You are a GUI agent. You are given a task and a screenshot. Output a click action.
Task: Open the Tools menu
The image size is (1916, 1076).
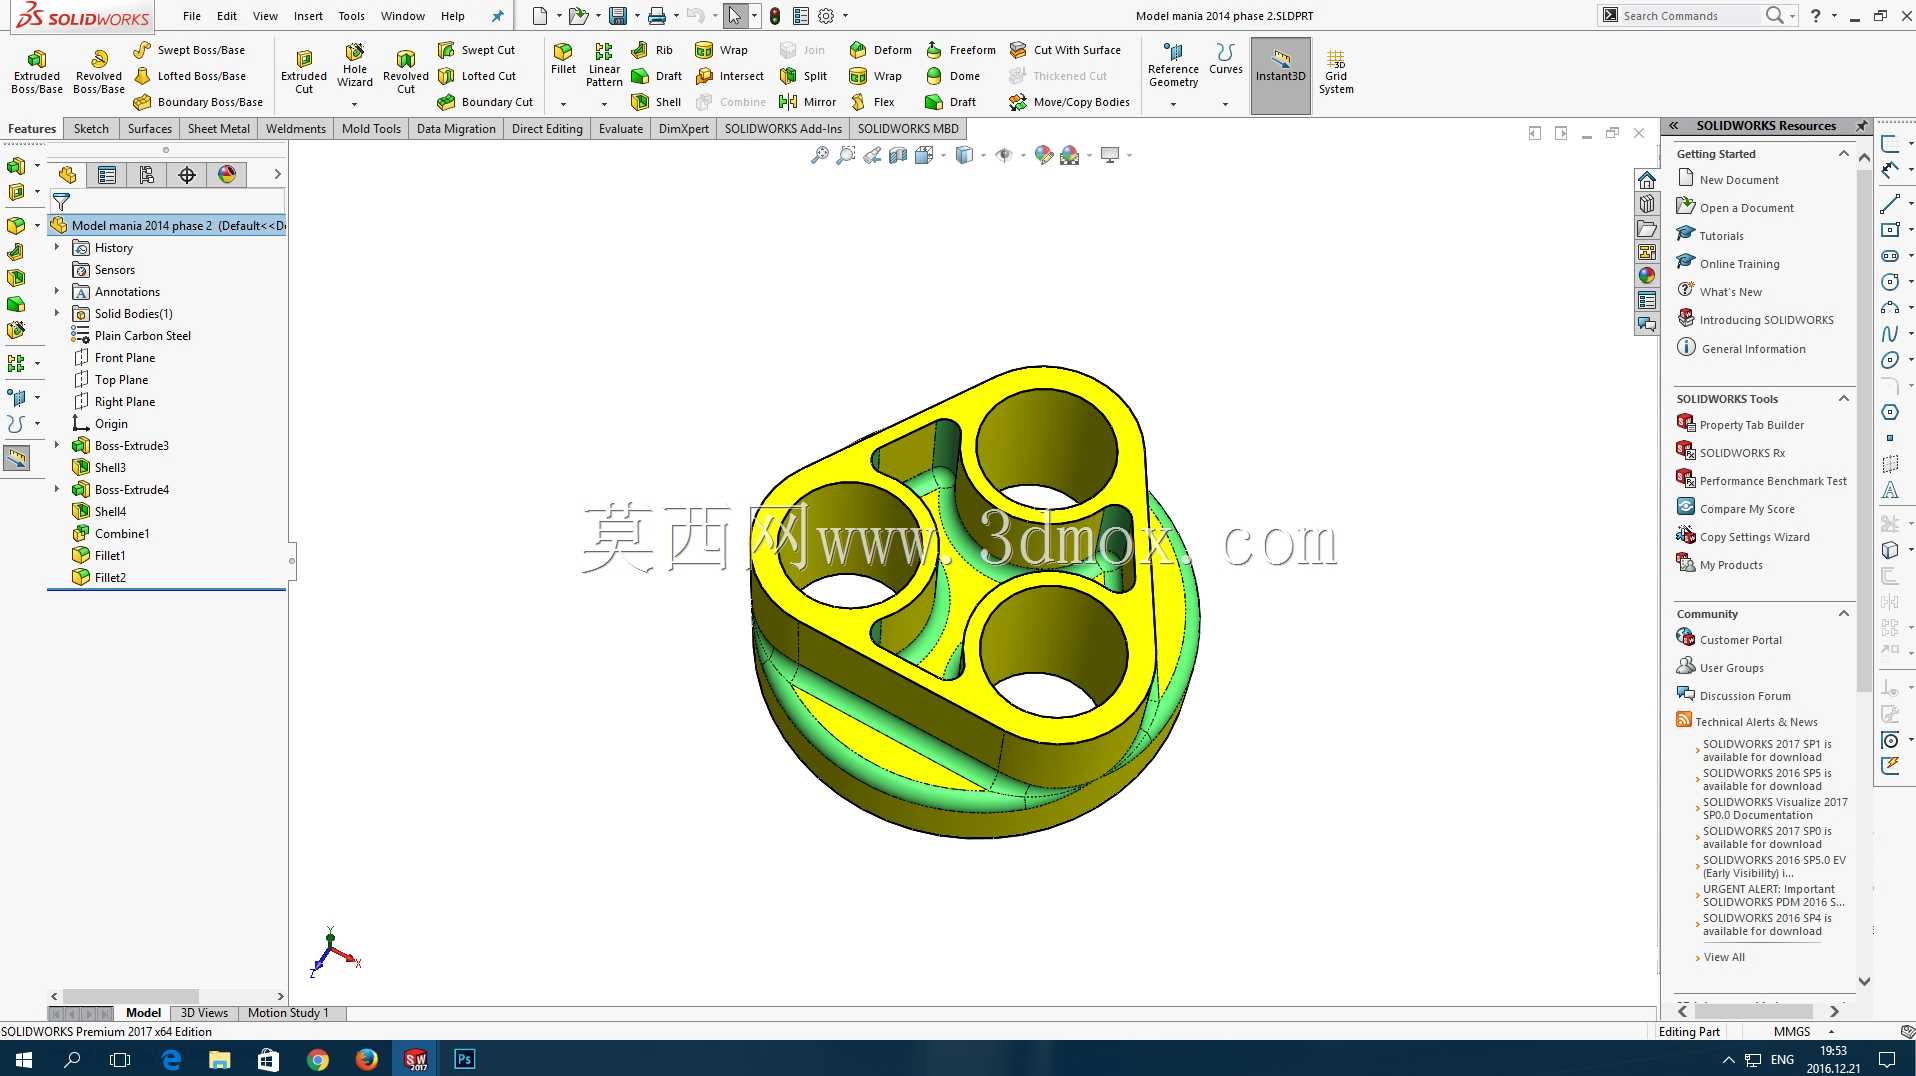click(351, 16)
